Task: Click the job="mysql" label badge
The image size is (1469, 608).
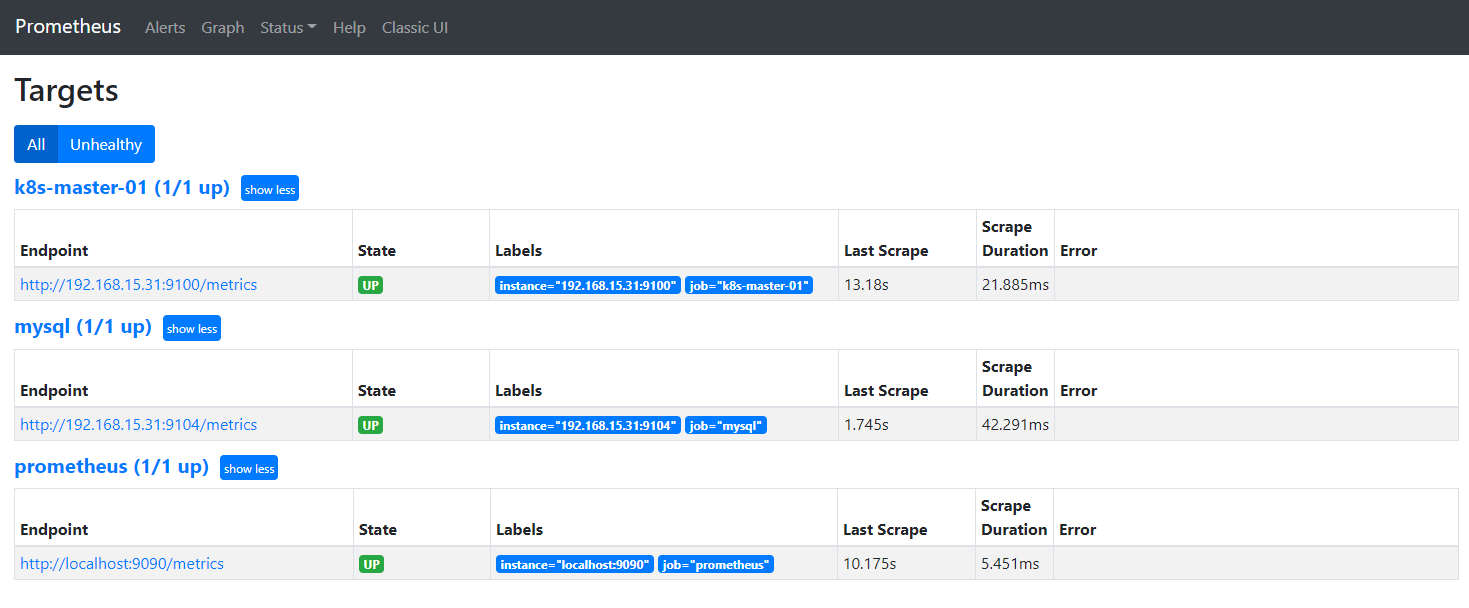Action: pos(725,425)
